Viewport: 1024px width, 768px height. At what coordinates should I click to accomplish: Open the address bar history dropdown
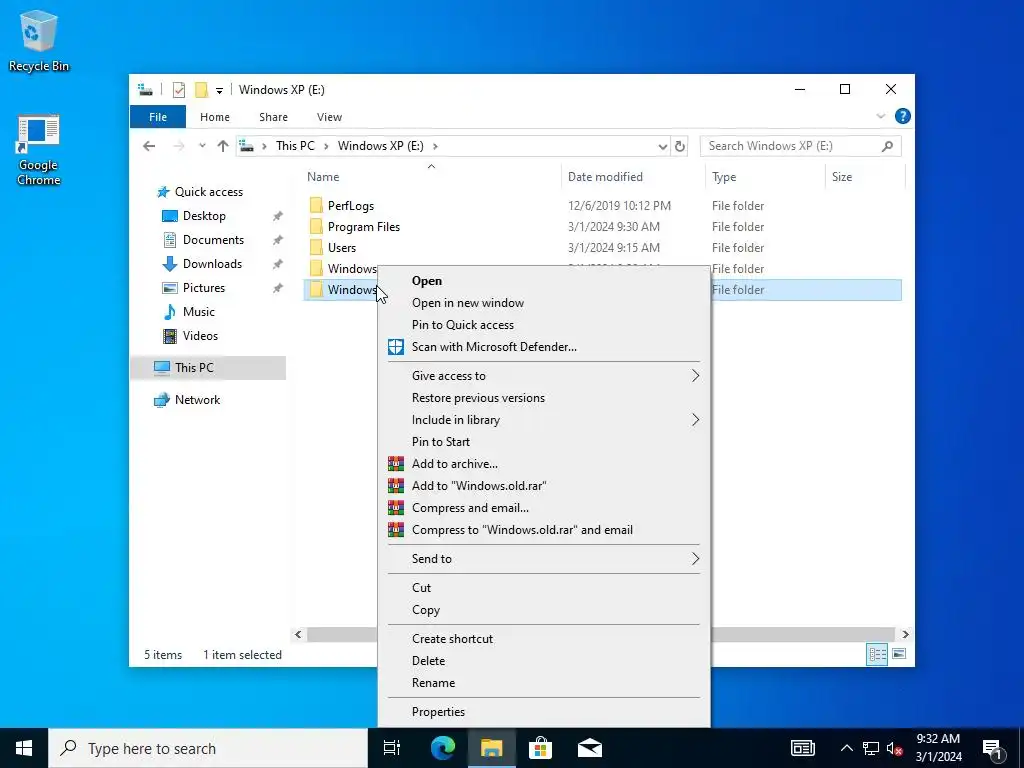[x=662, y=146]
